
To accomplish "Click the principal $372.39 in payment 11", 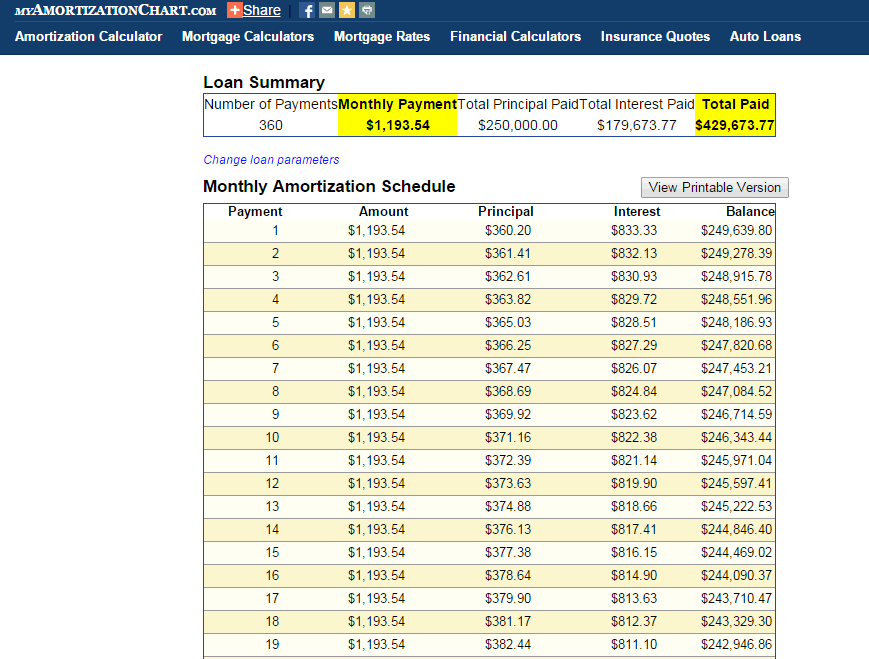I will tap(508, 461).
